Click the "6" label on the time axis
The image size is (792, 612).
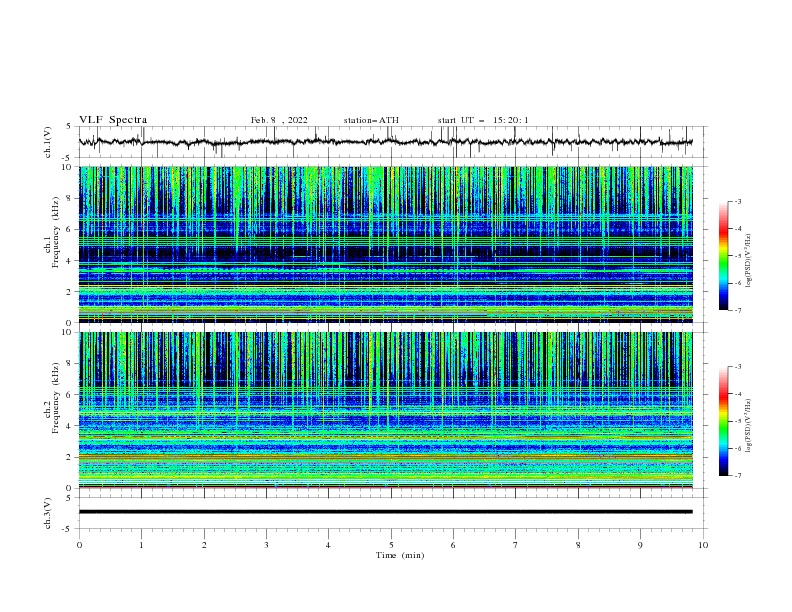(453, 545)
